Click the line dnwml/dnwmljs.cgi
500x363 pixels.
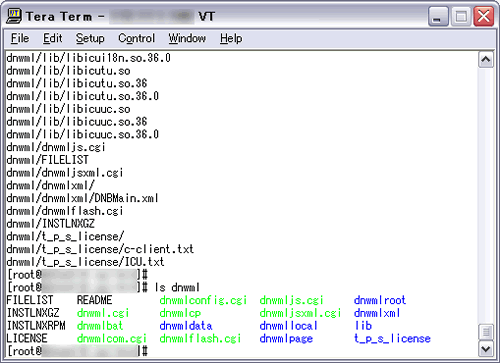pos(56,147)
